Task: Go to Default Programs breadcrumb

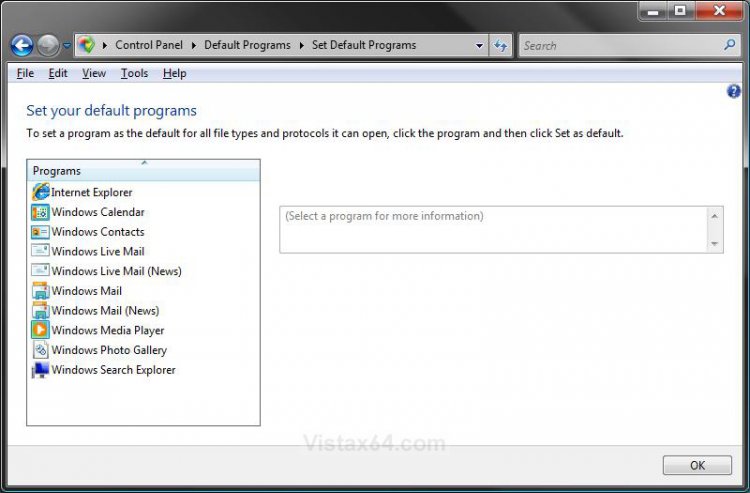Action: click(247, 45)
